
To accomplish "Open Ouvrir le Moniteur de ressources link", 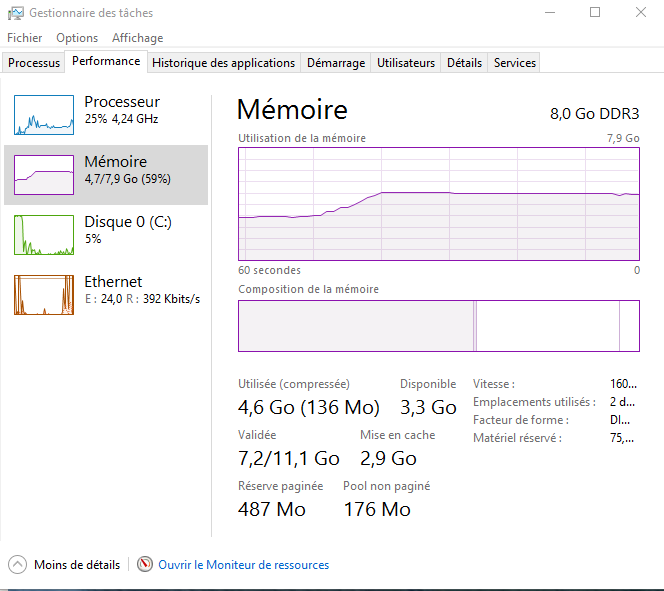I will (x=243, y=564).
